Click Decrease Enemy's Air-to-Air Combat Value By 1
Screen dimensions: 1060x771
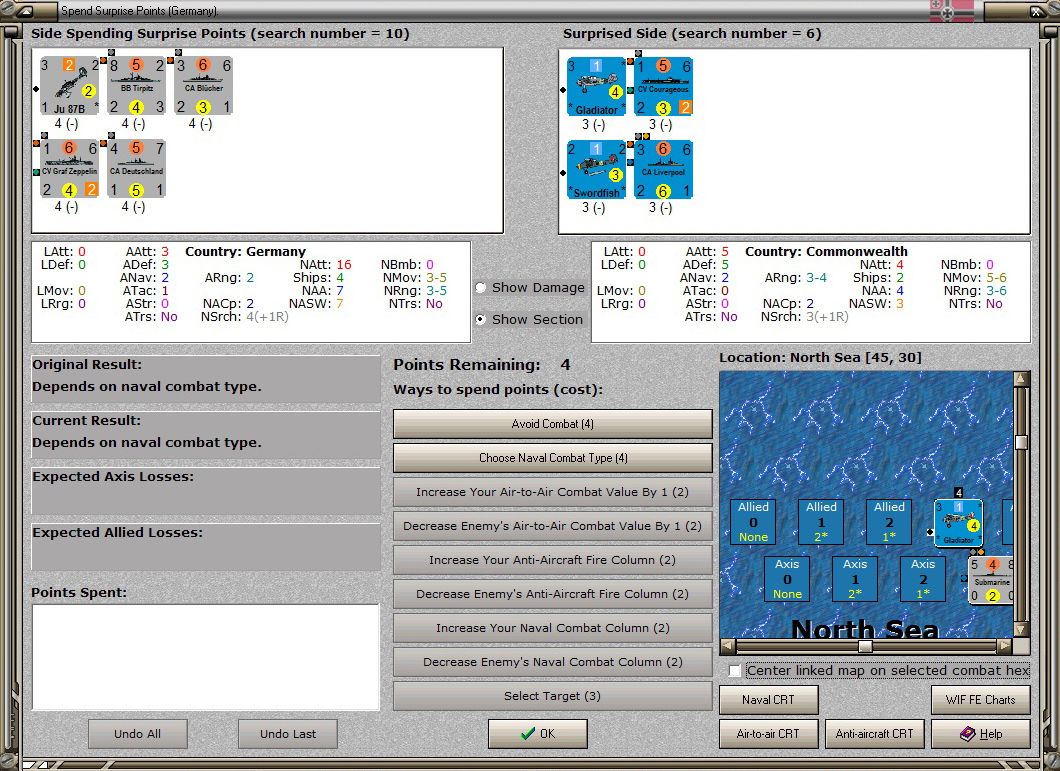[552, 525]
